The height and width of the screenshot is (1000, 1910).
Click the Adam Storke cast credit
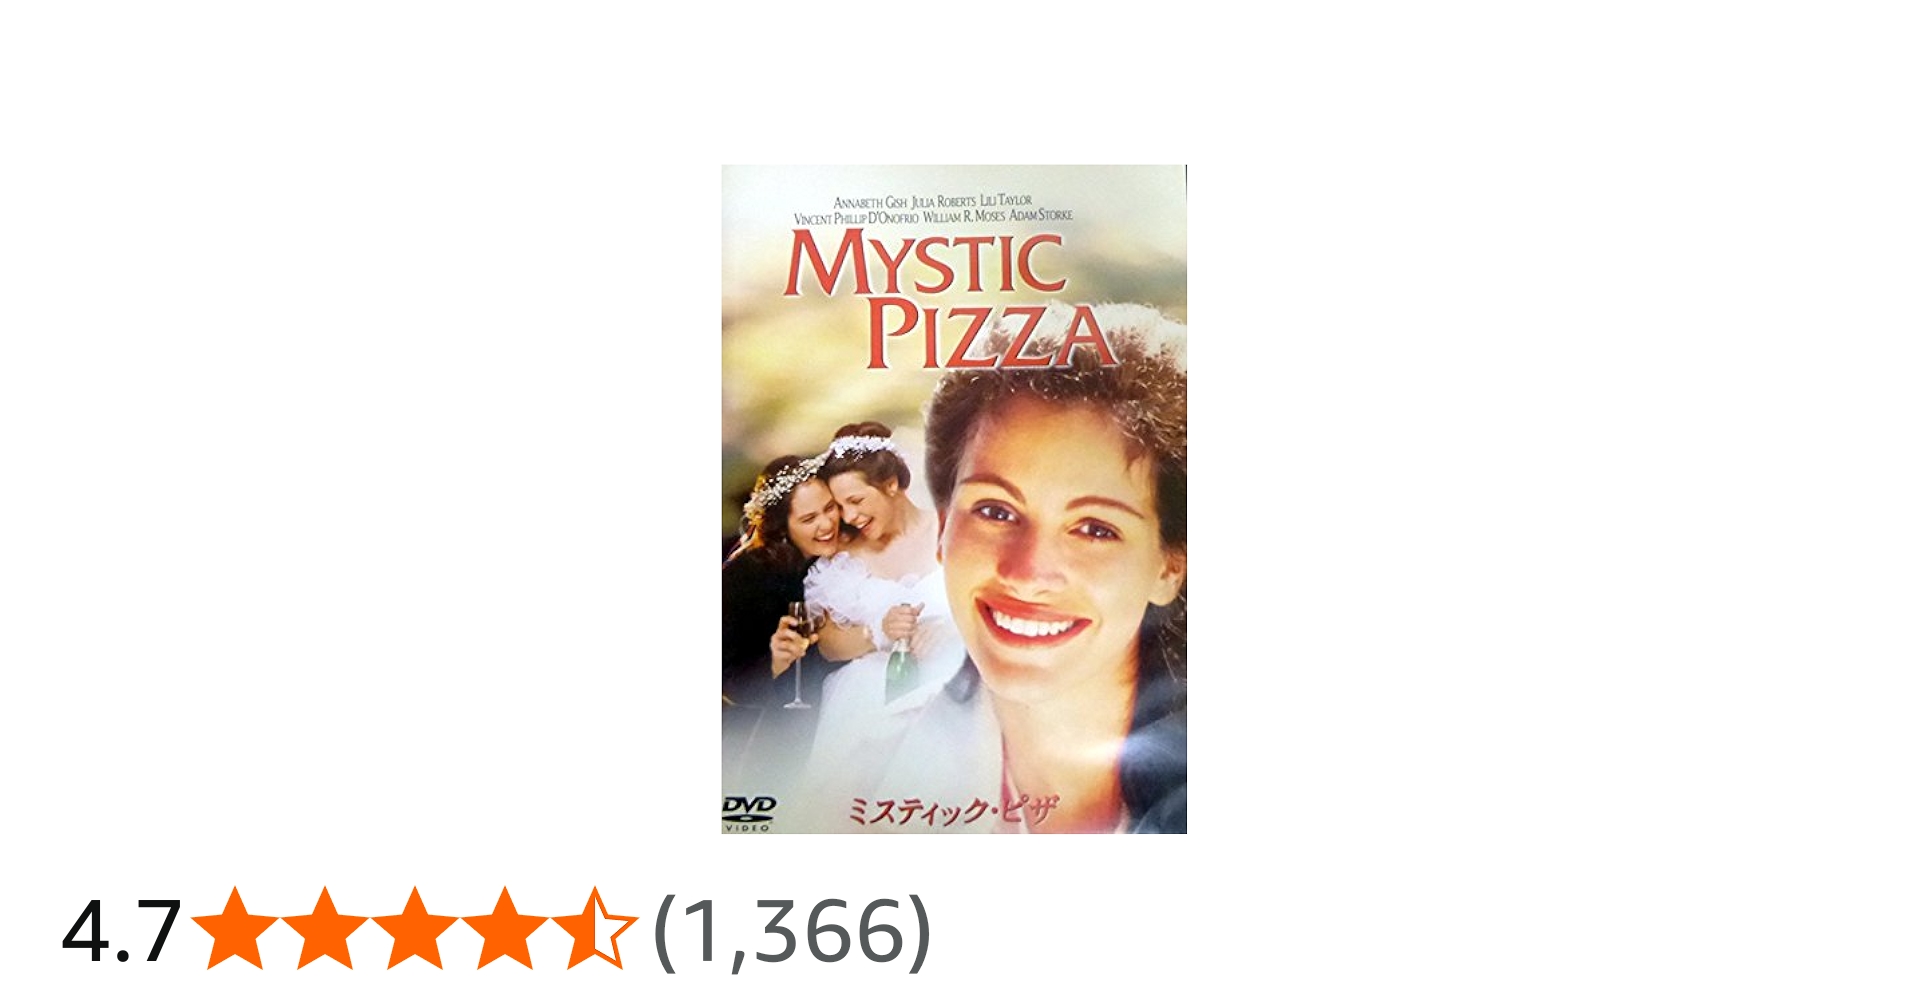[x=1041, y=214]
